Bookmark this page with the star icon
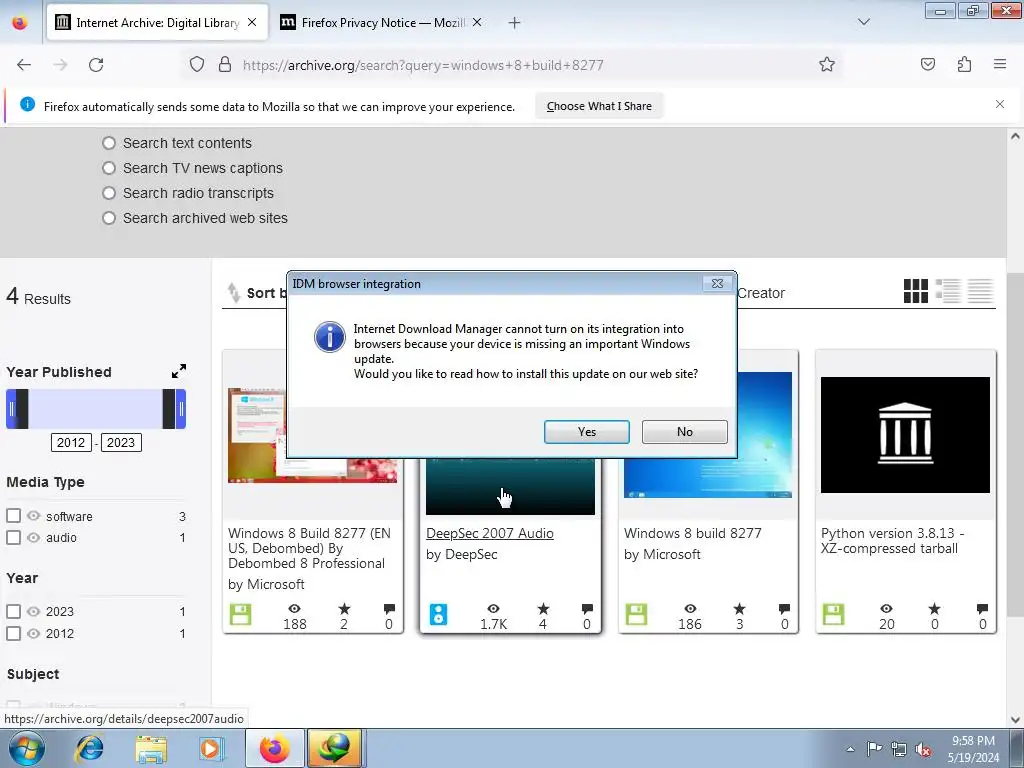The height and width of the screenshot is (768, 1024). click(827, 65)
